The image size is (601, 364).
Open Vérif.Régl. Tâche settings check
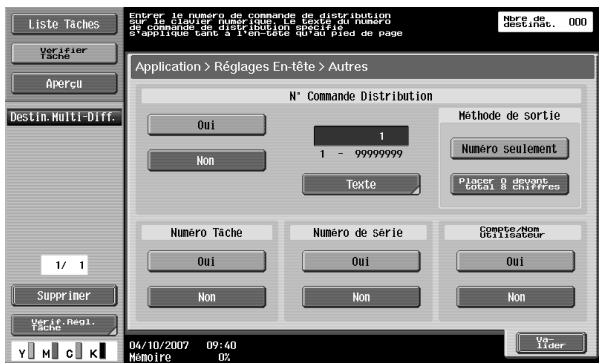(x=64, y=325)
